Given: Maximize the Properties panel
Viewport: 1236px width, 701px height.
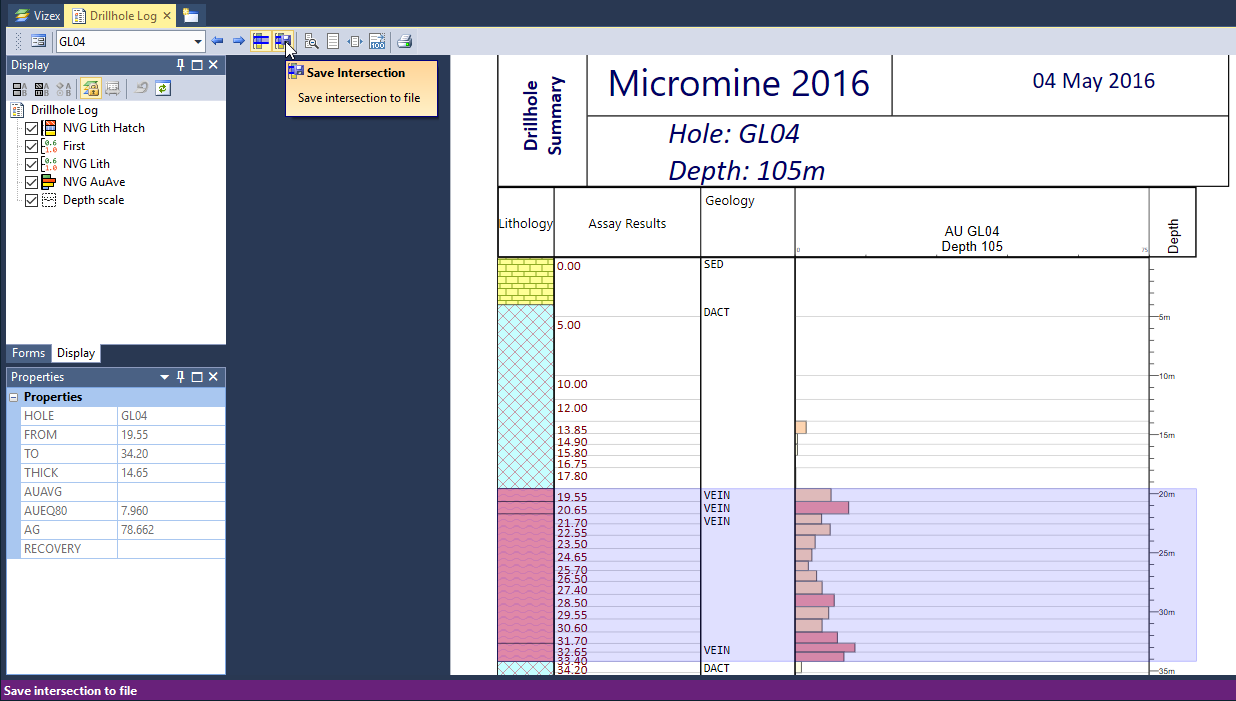Looking at the screenshot, I should click(x=197, y=377).
